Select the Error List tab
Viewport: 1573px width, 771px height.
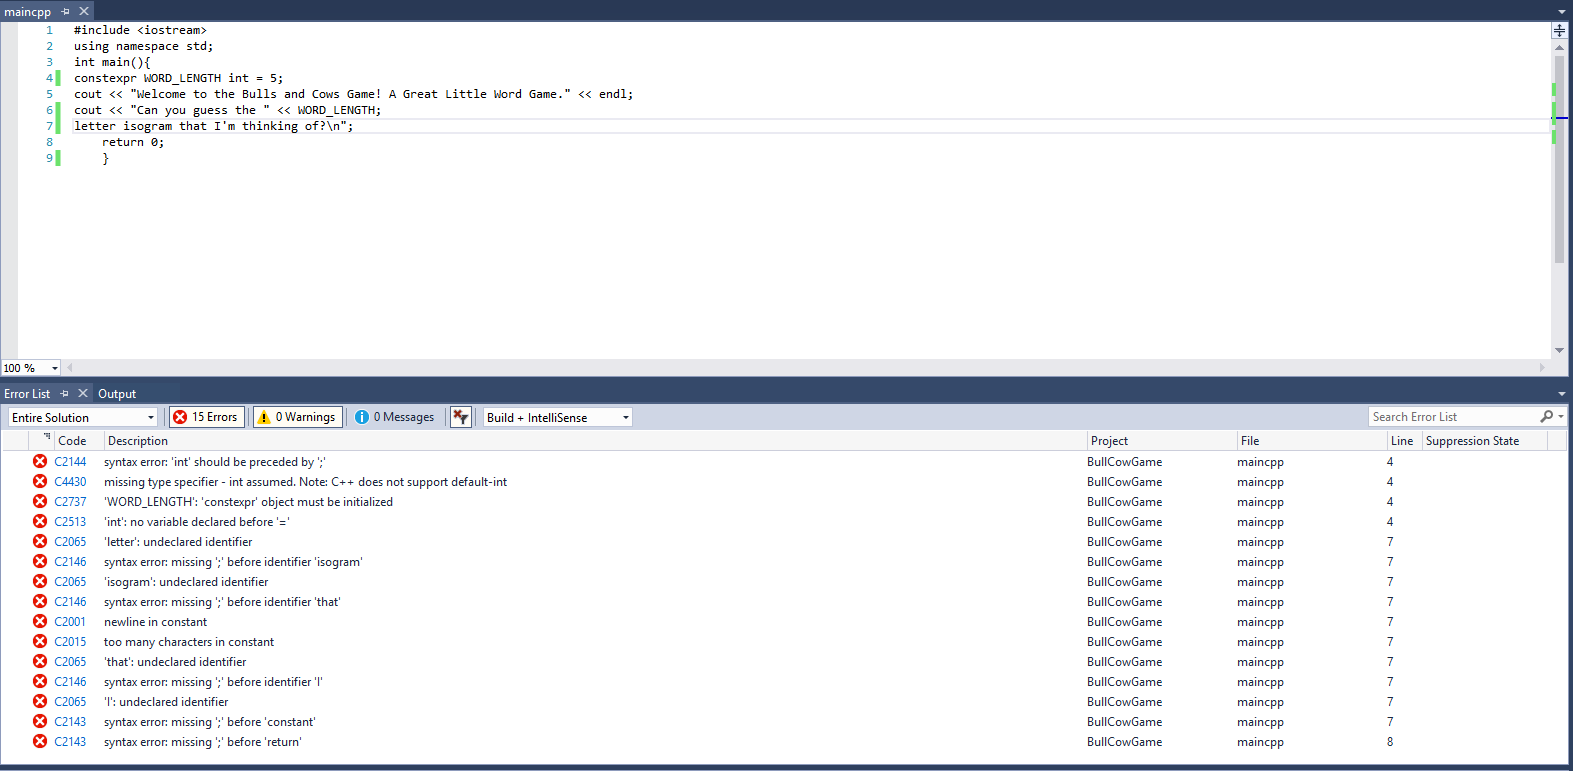27,394
